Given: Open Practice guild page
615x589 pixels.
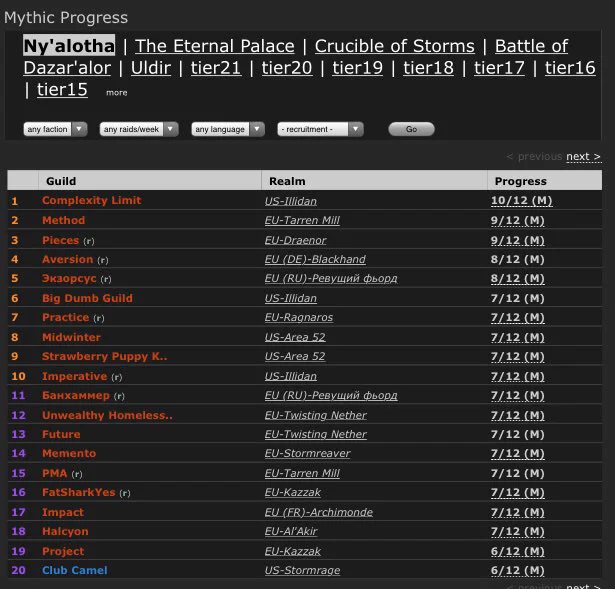Looking at the screenshot, I should [x=66, y=317].
